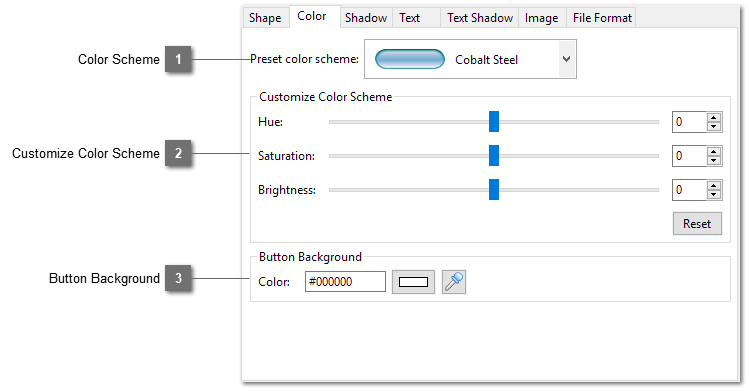Click the Hue slider handle
The image size is (749, 391).
pyautogui.click(x=494, y=122)
